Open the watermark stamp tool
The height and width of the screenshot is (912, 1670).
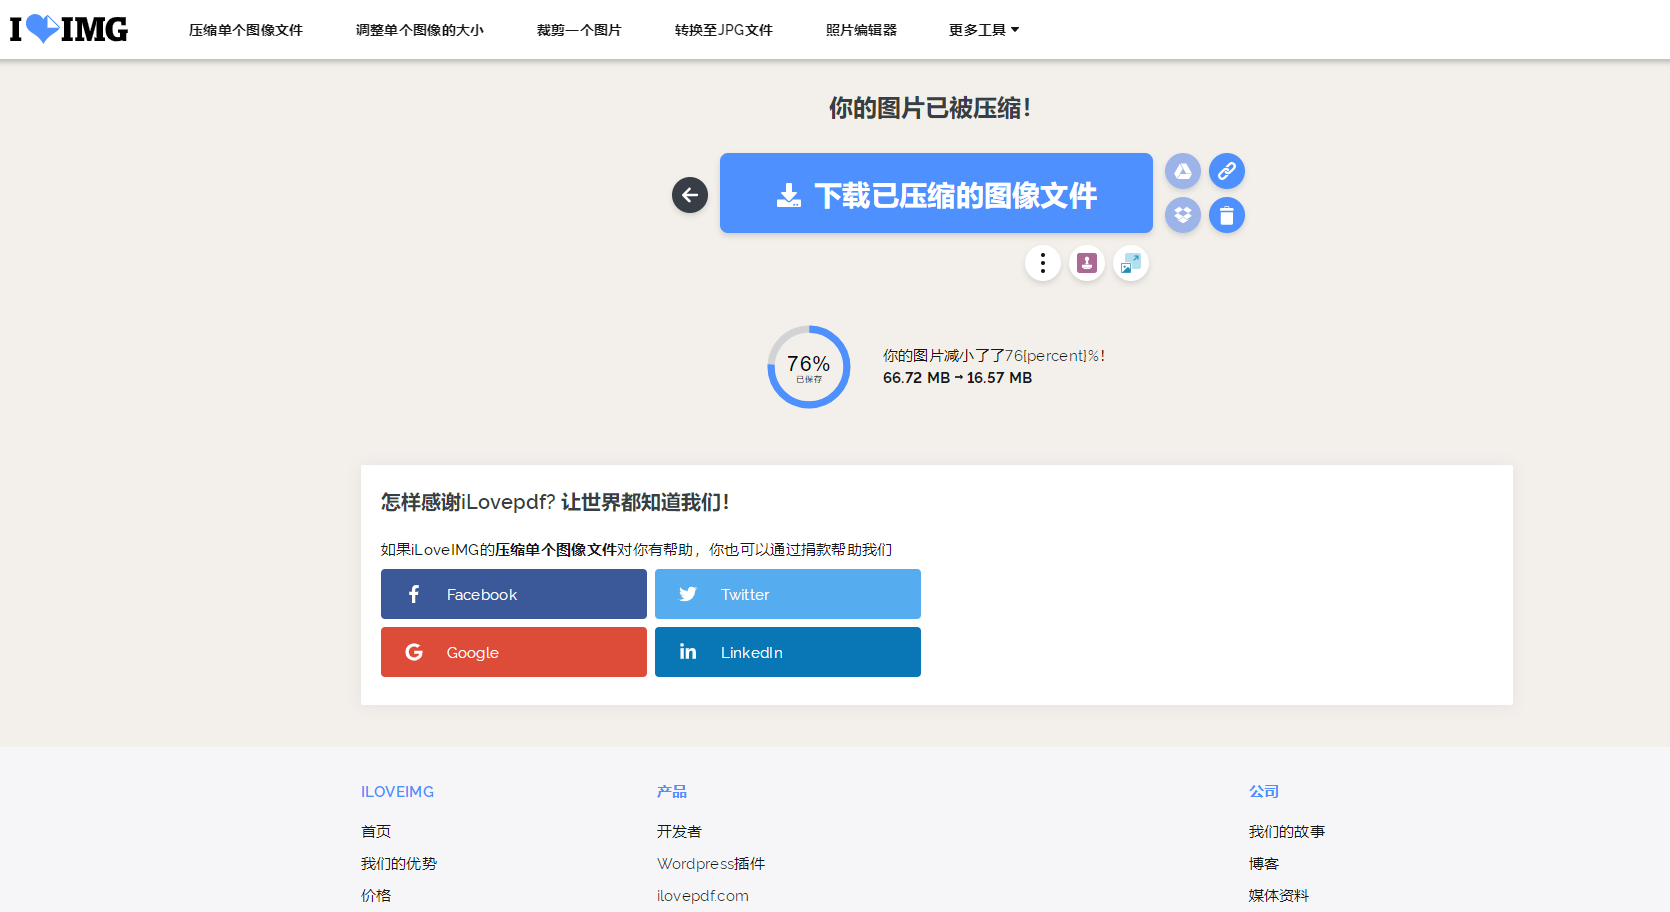click(x=1087, y=263)
